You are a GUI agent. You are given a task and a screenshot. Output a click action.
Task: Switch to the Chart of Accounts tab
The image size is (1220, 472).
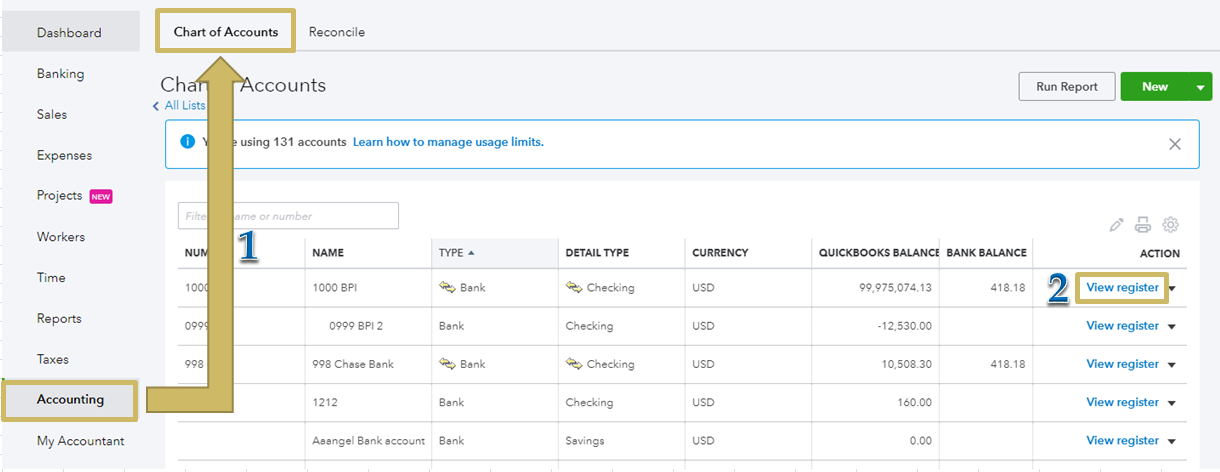click(226, 32)
